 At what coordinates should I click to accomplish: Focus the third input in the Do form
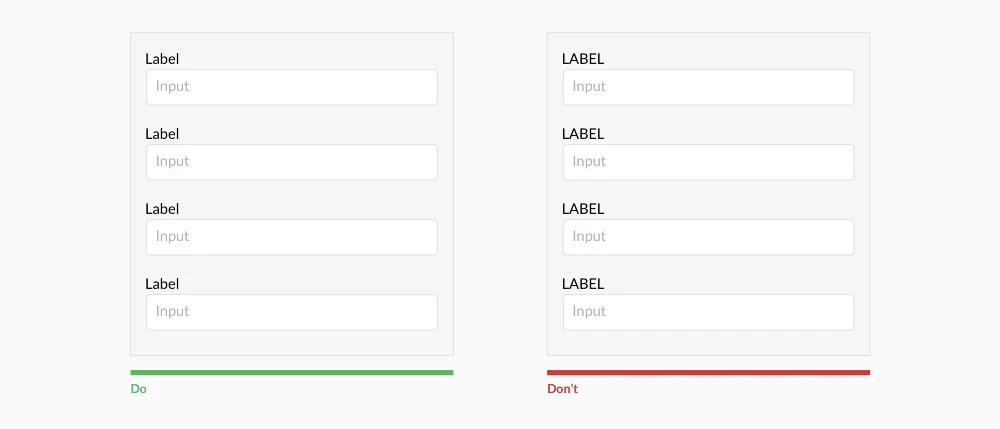(291, 237)
